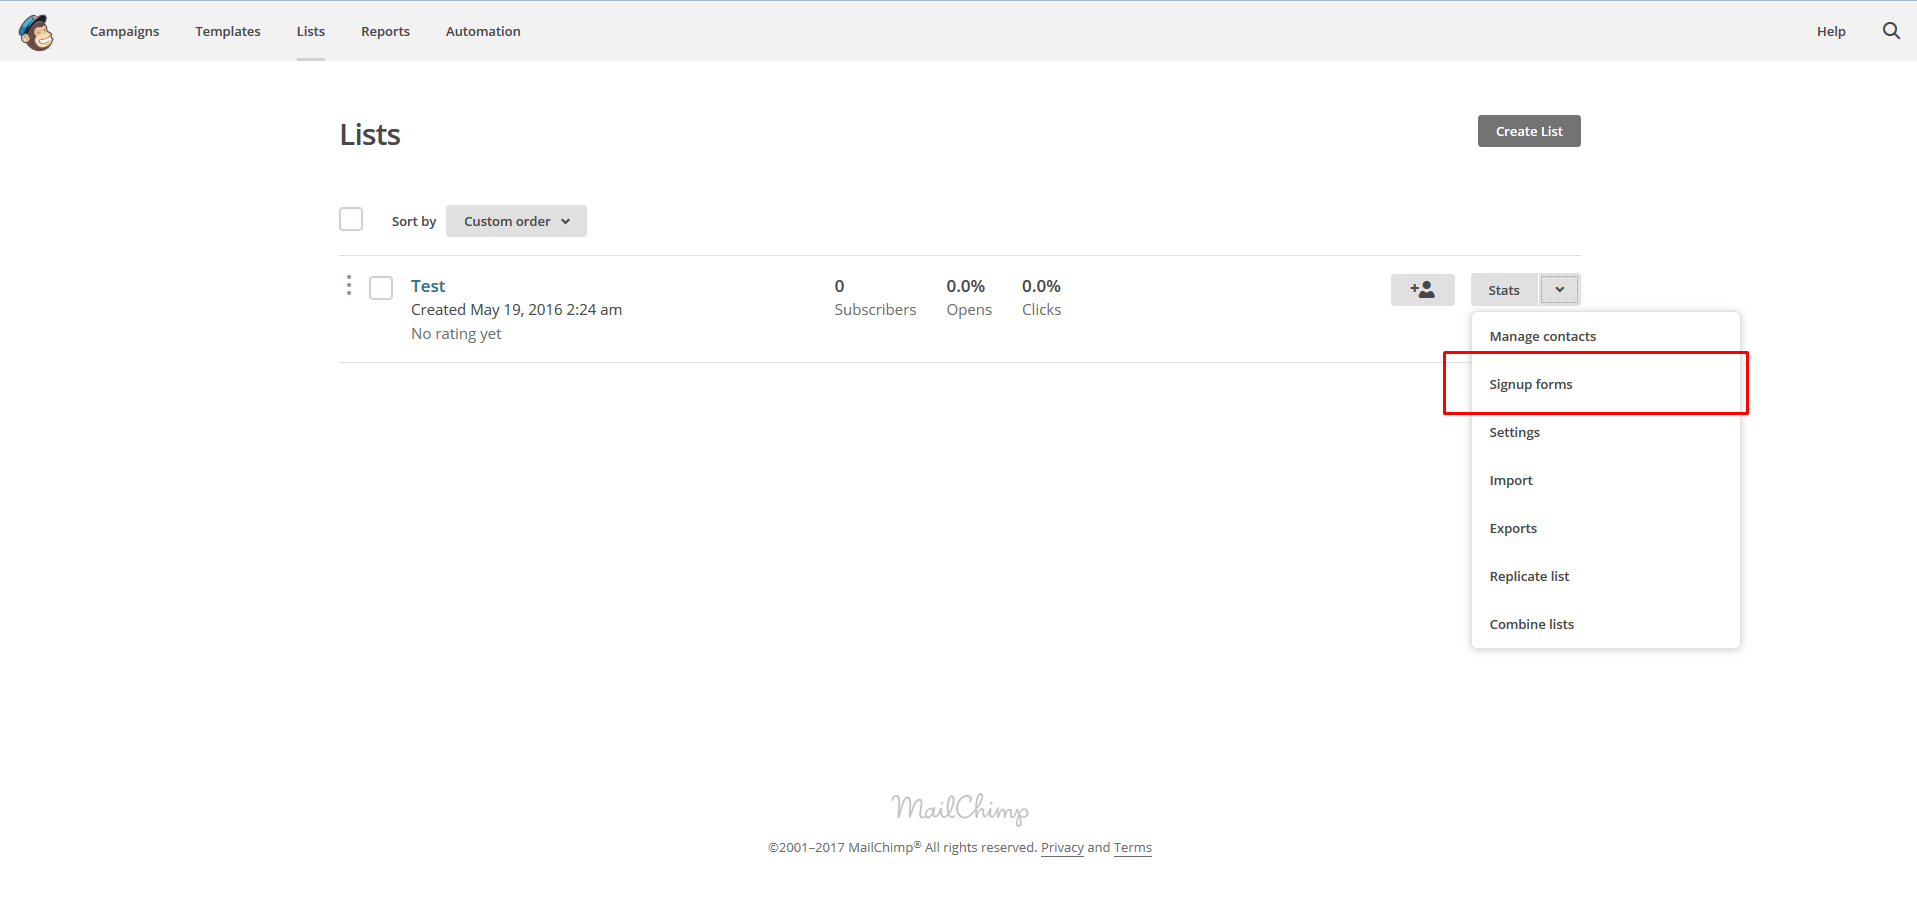Click the add-subscriber person icon for Test list
This screenshot has height=906, width=1917.
point(1422,289)
